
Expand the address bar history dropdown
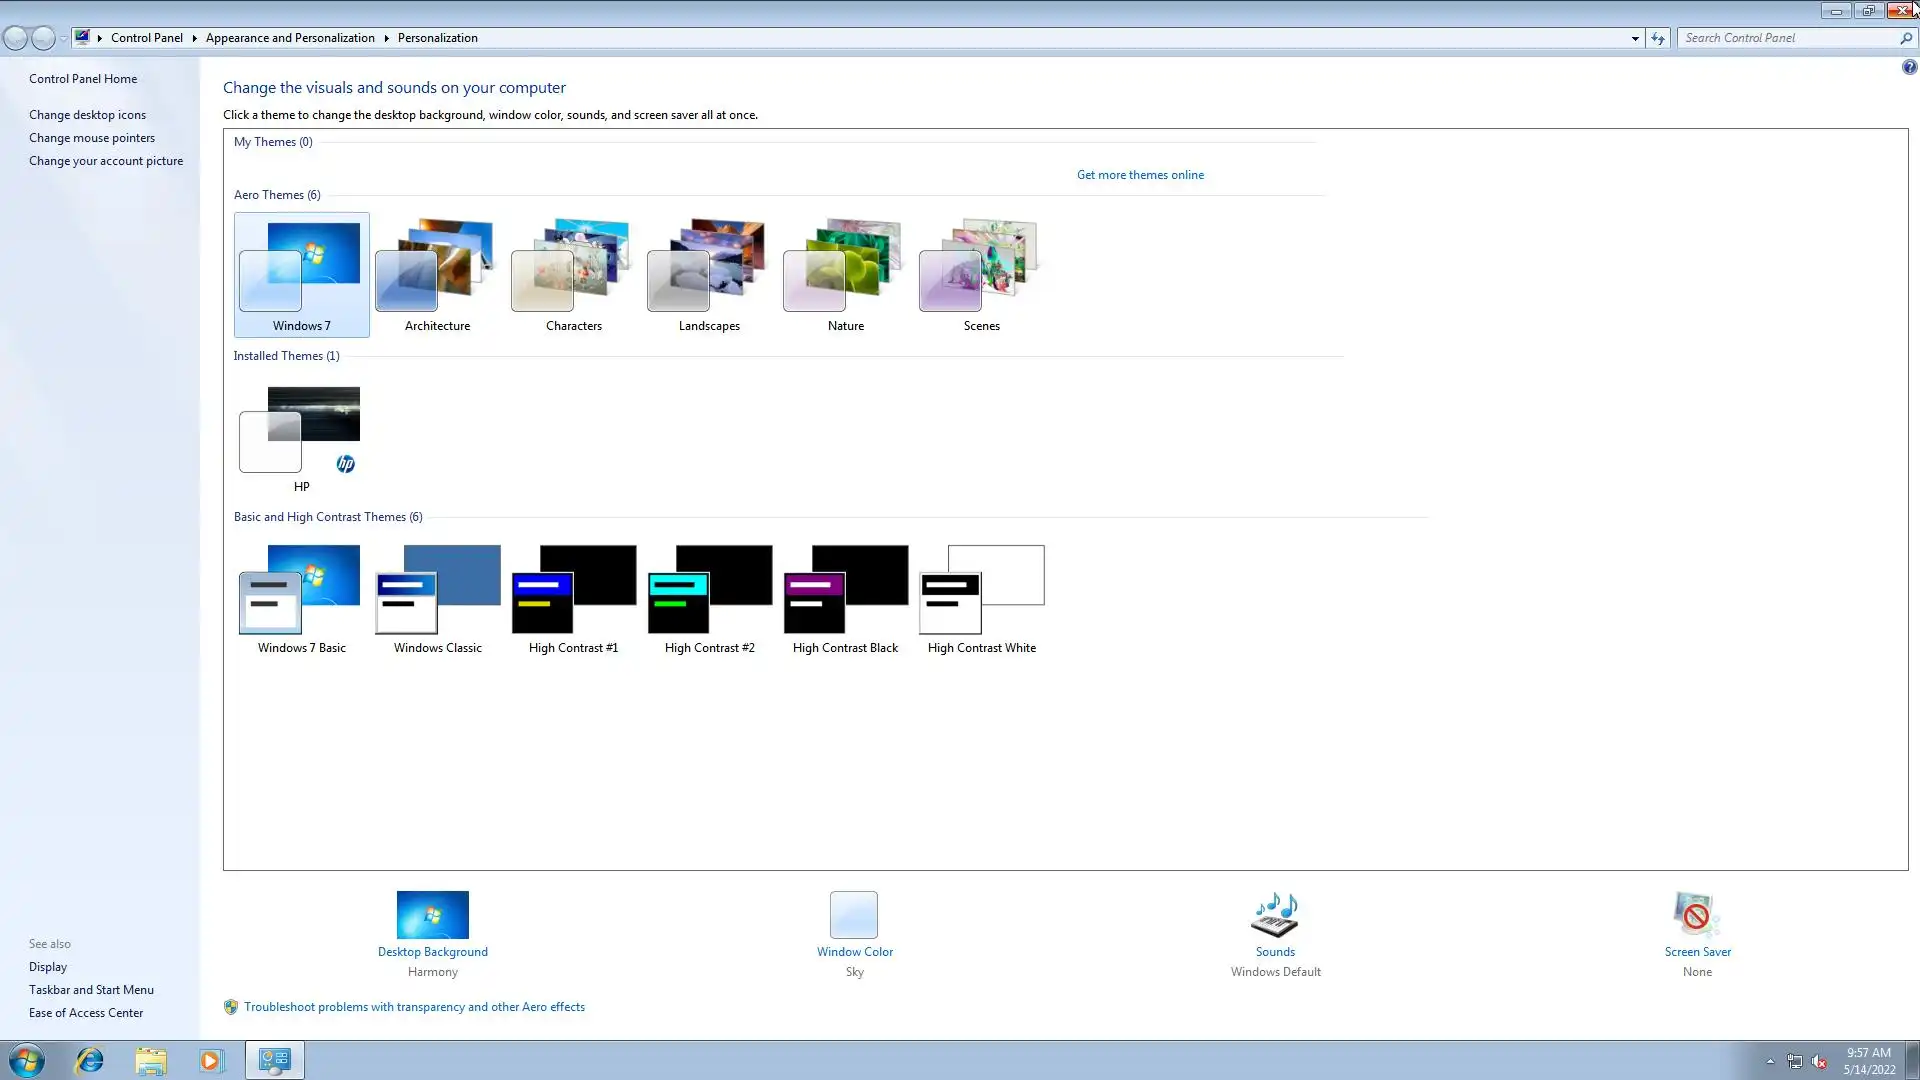(1635, 38)
